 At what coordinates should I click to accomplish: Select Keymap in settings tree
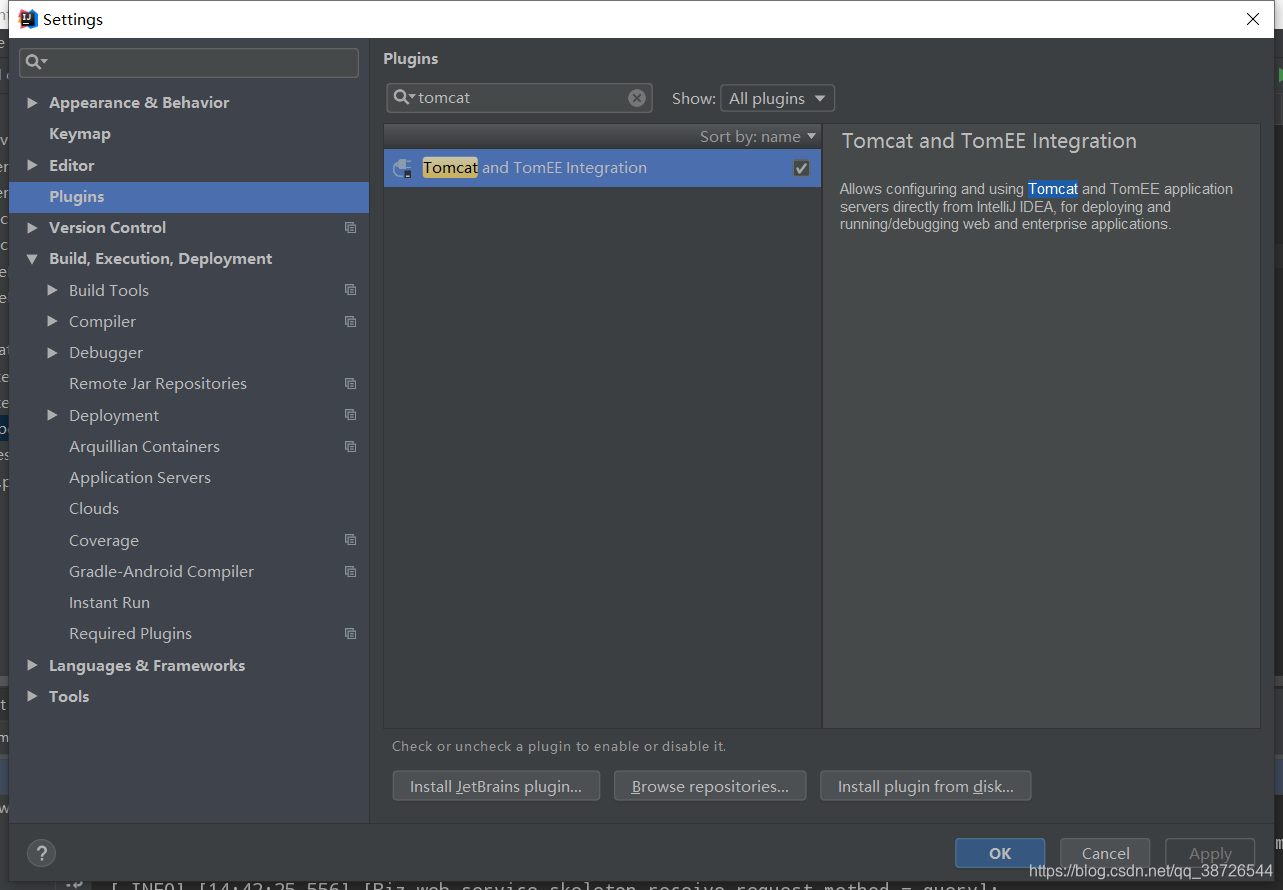[79, 134]
